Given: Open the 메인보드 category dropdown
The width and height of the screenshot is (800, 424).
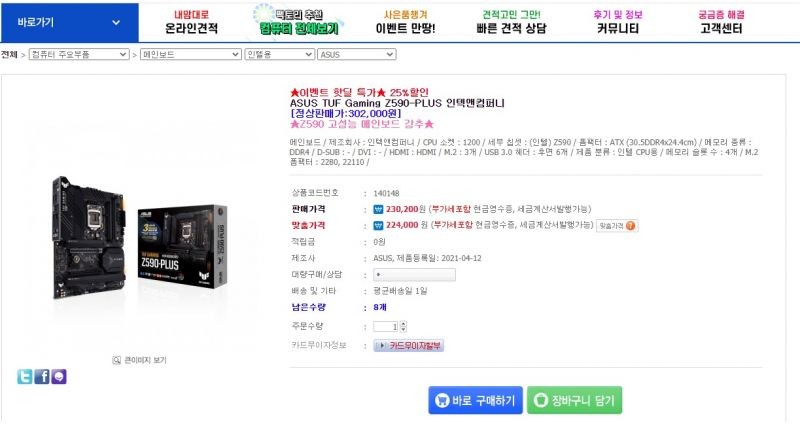Looking at the screenshot, I should click(191, 54).
